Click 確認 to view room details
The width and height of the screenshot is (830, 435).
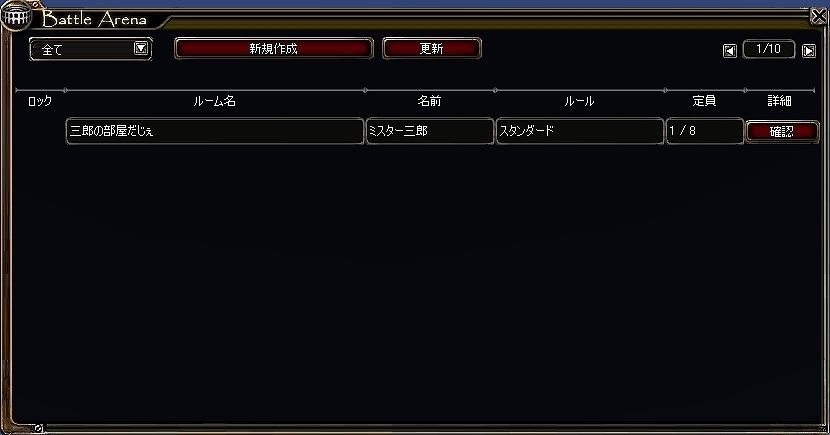pos(782,131)
